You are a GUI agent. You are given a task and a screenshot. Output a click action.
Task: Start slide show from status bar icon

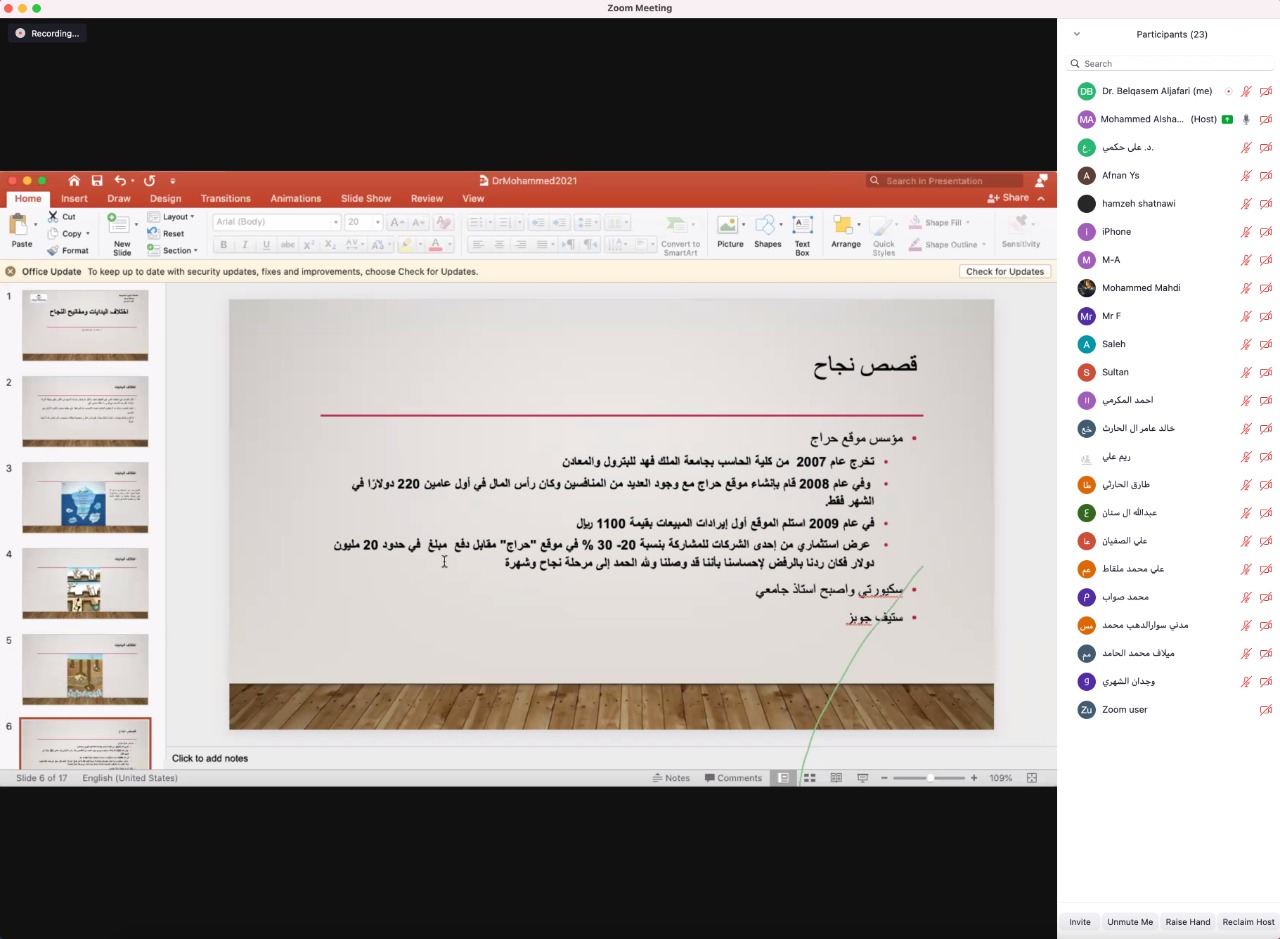(x=861, y=778)
